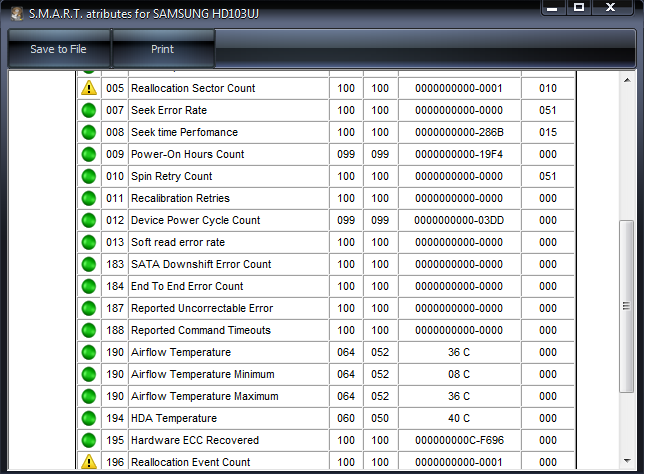The image size is (645, 476).
Task: Click green status icon for End To End Error Count
Action: click(x=89, y=286)
